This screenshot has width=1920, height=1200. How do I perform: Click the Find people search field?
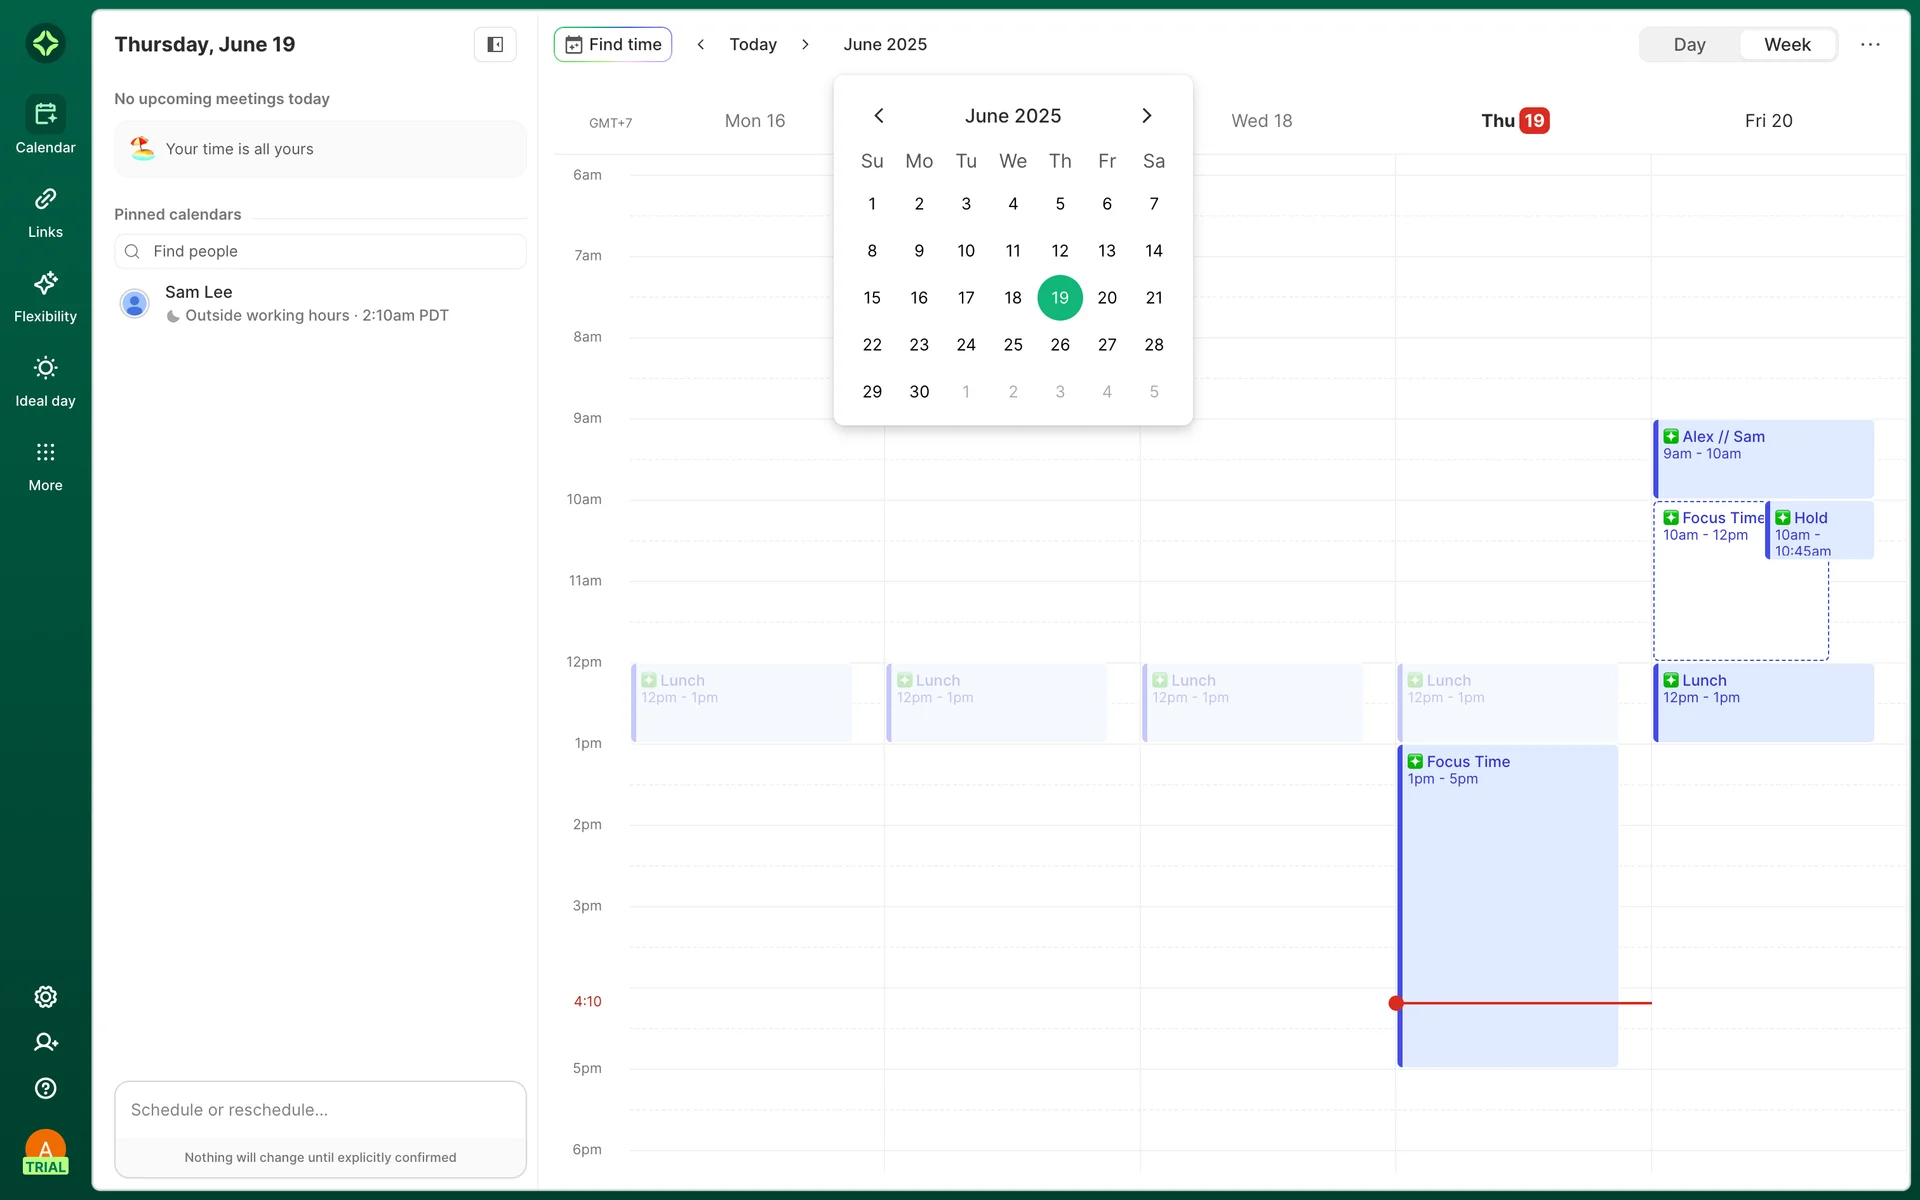tap(320, 251)
